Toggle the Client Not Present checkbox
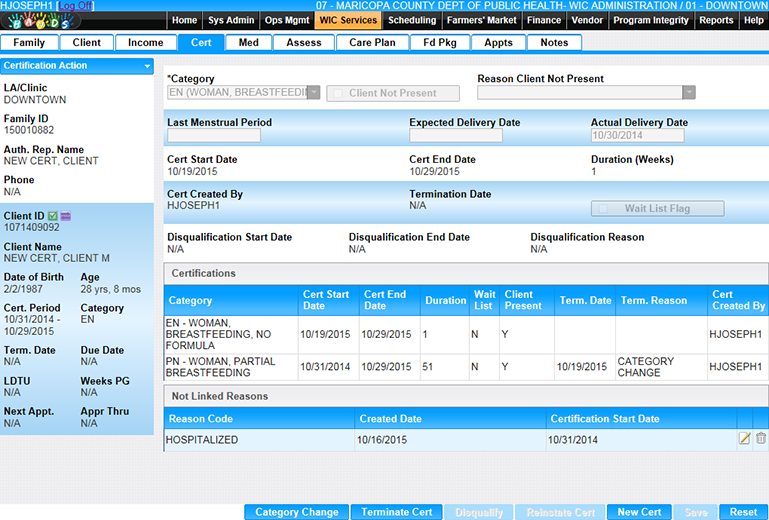This screenshot has width=769, height=520. 340,93
